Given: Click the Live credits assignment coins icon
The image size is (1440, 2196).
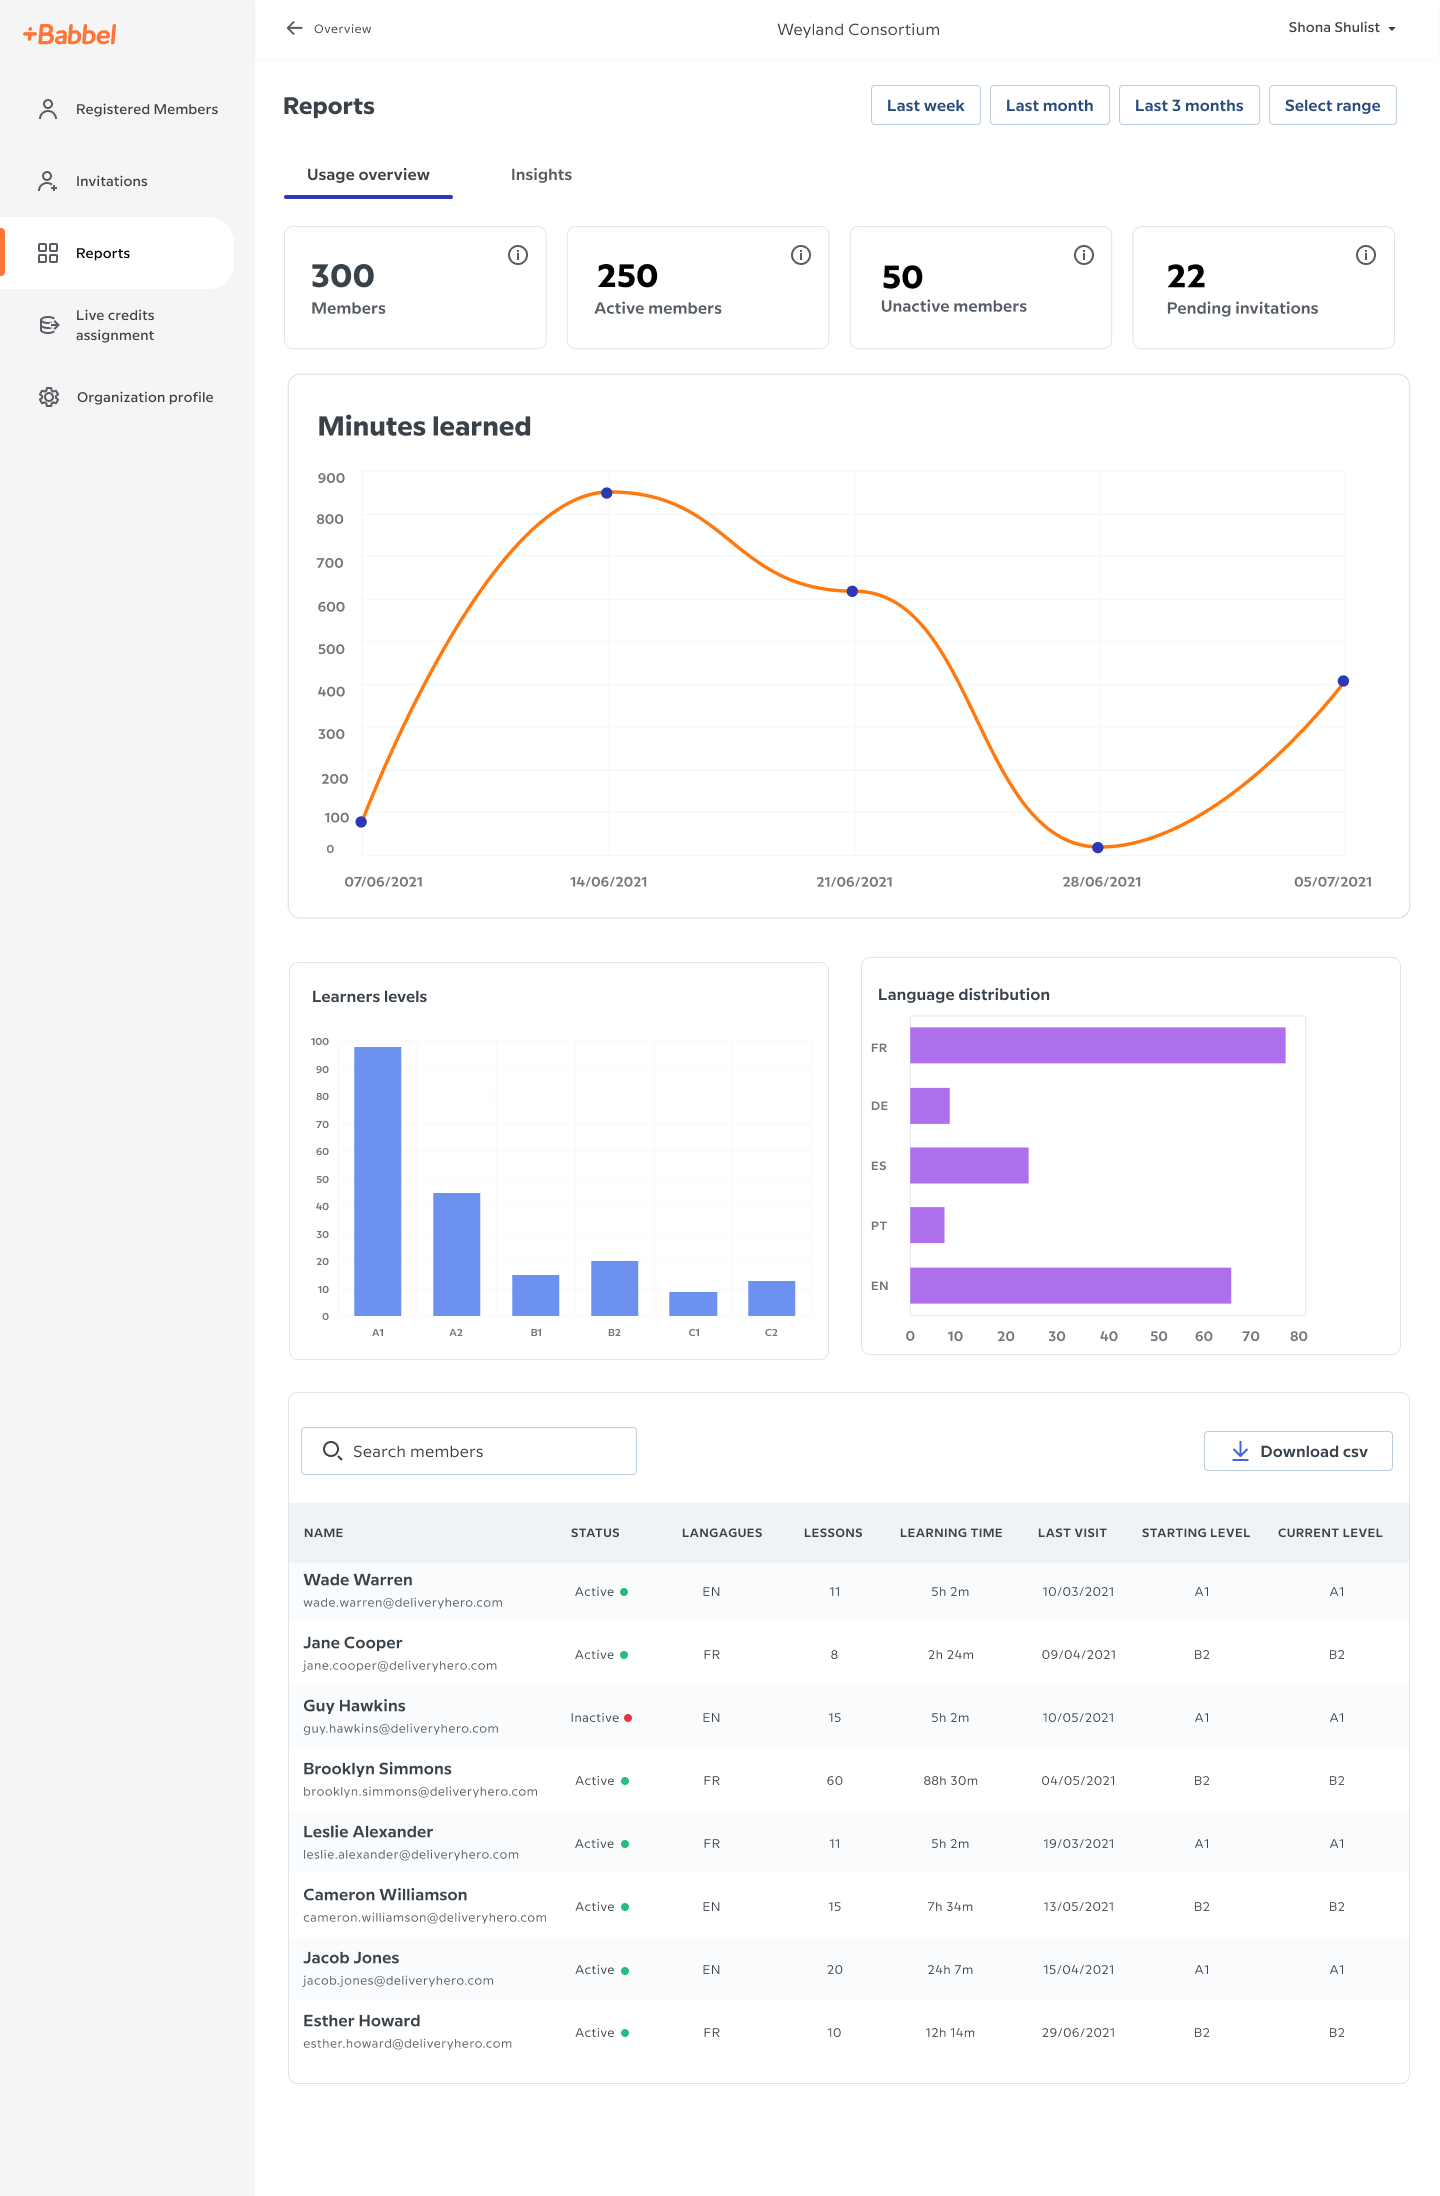Looking at the screenshot, I should click(x=49, y=325).
